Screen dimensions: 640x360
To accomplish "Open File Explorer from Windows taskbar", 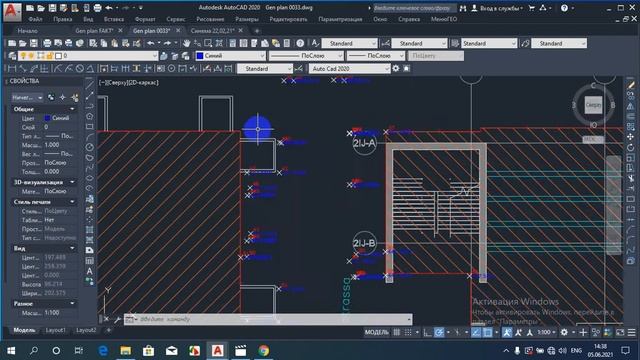I will click(x=125, y=350).
